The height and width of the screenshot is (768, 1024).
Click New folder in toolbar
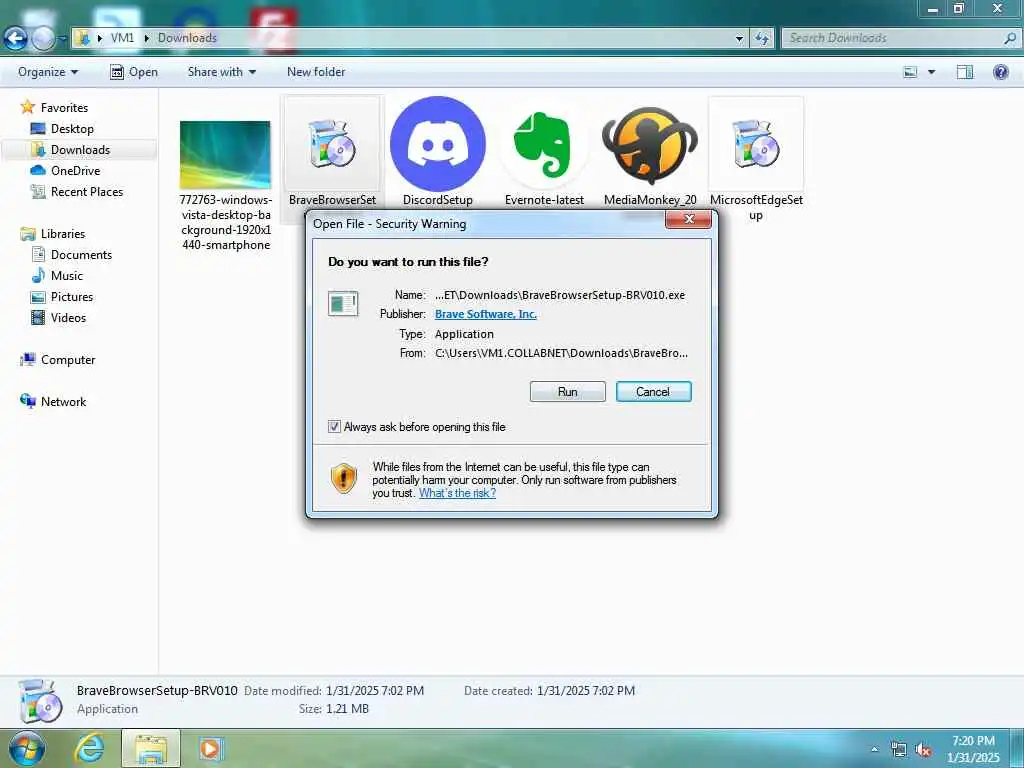click(x=316, y=72)
